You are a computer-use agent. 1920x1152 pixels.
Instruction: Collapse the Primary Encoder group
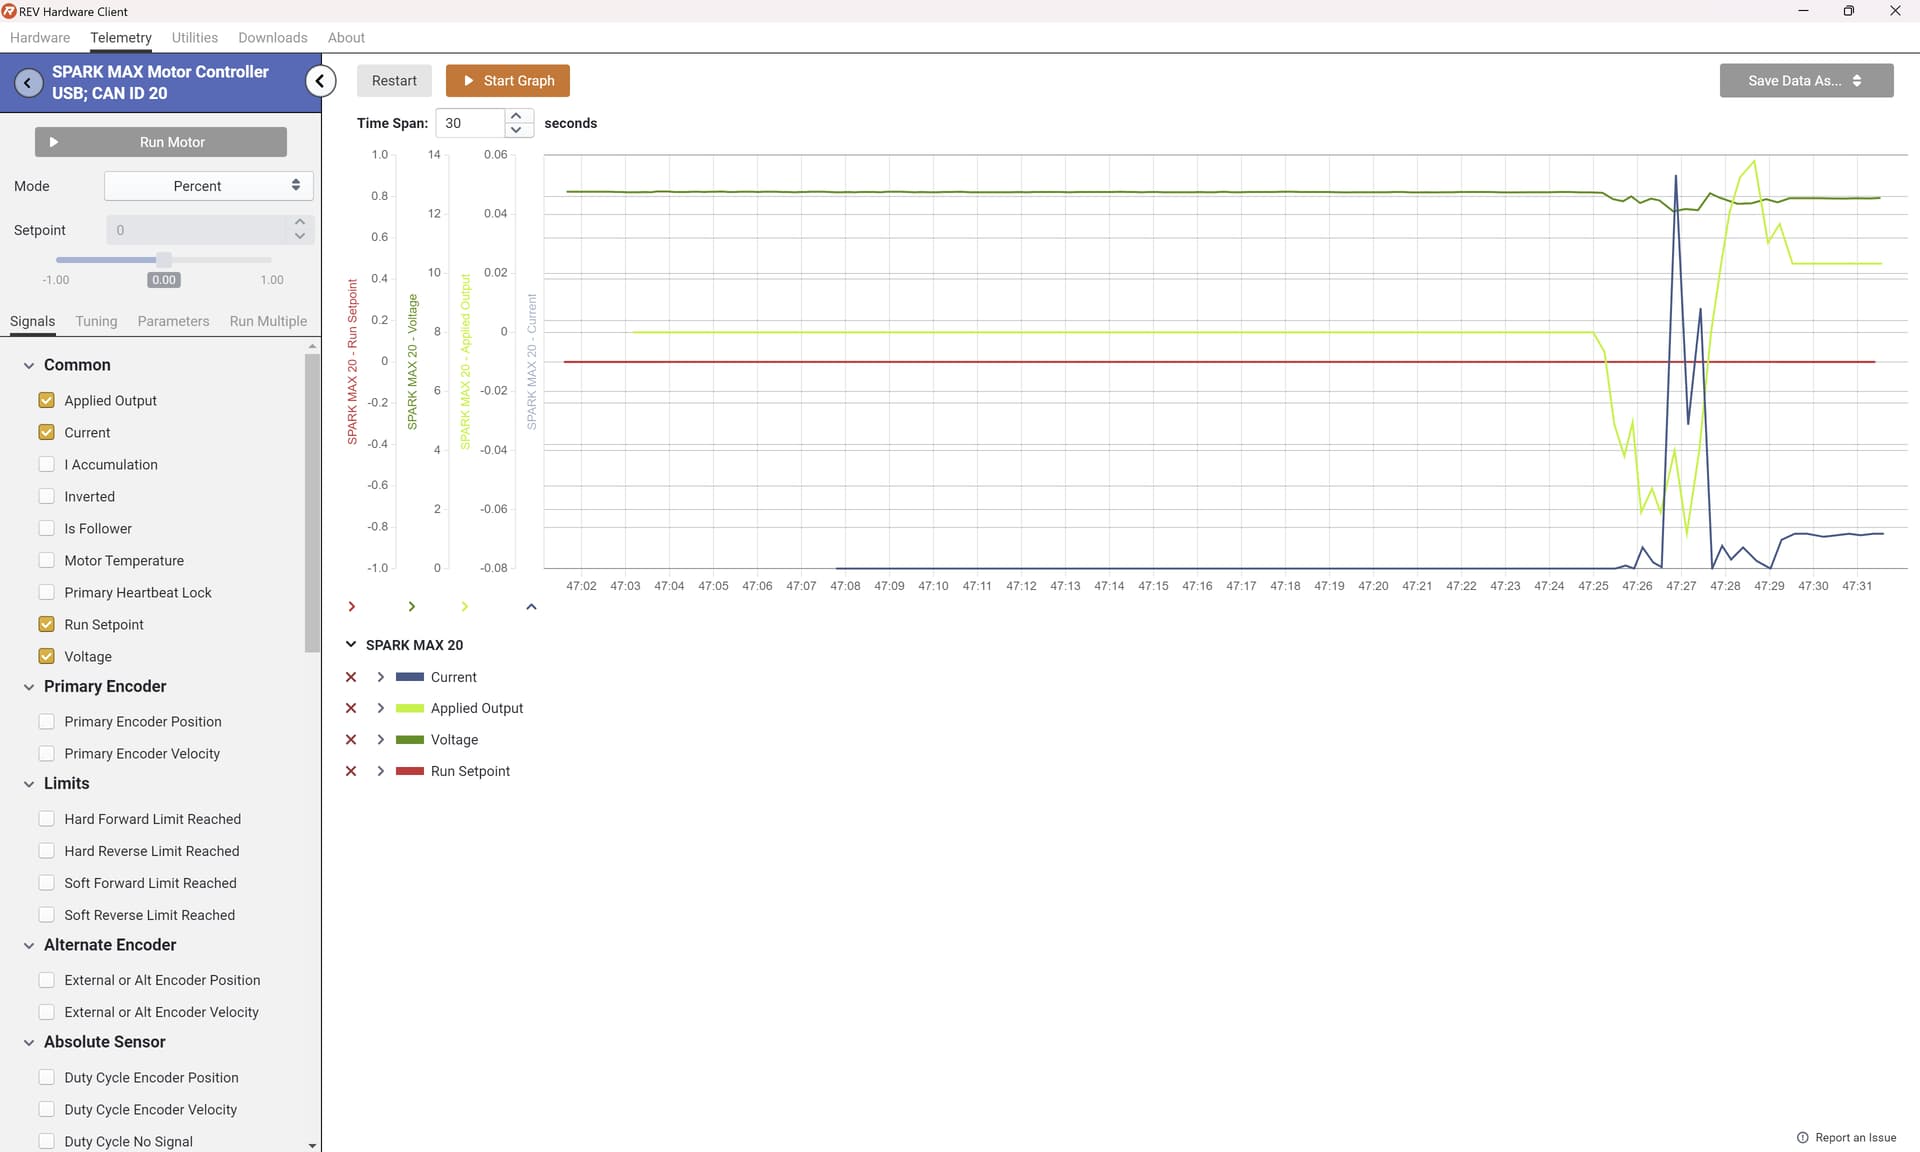click(x=29, y=687)
